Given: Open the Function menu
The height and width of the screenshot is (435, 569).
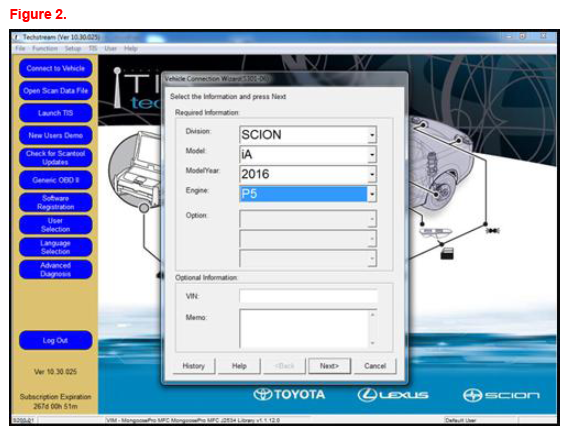Looking at the screenshot, I should (x=45, y=48).
